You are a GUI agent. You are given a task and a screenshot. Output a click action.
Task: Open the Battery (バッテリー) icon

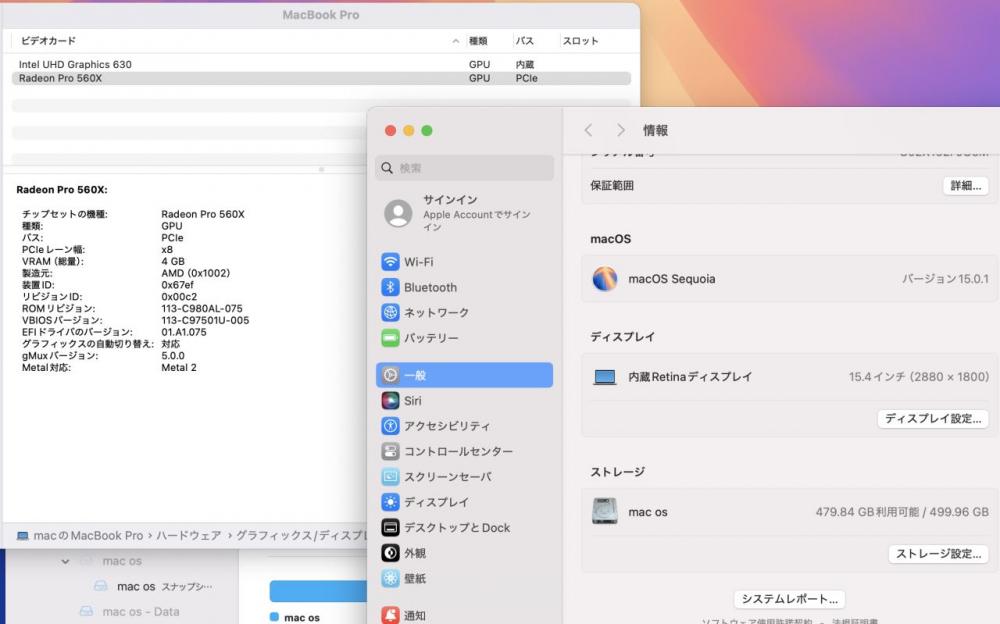pyautogui.click(x=390, y=338)
